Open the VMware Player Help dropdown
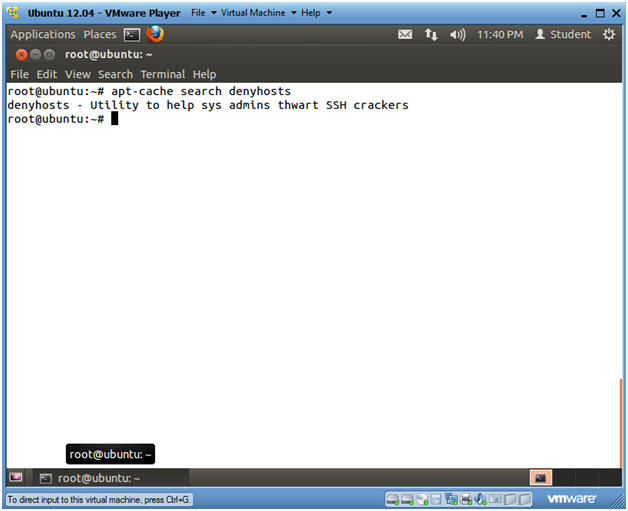 tap(316, 13)
